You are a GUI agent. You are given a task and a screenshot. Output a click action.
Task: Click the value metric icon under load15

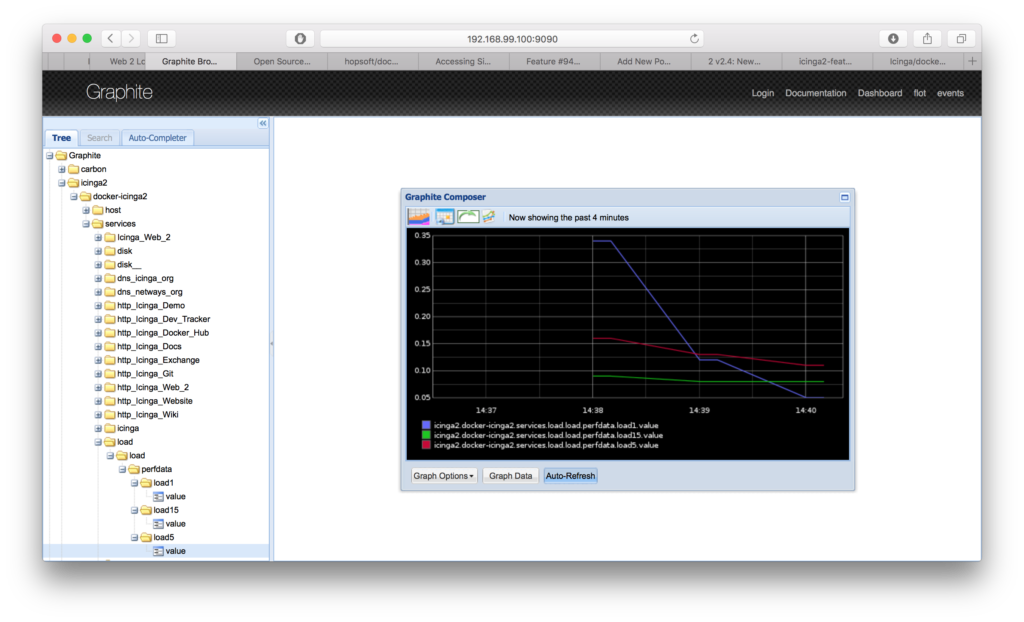tap(158, 524)
